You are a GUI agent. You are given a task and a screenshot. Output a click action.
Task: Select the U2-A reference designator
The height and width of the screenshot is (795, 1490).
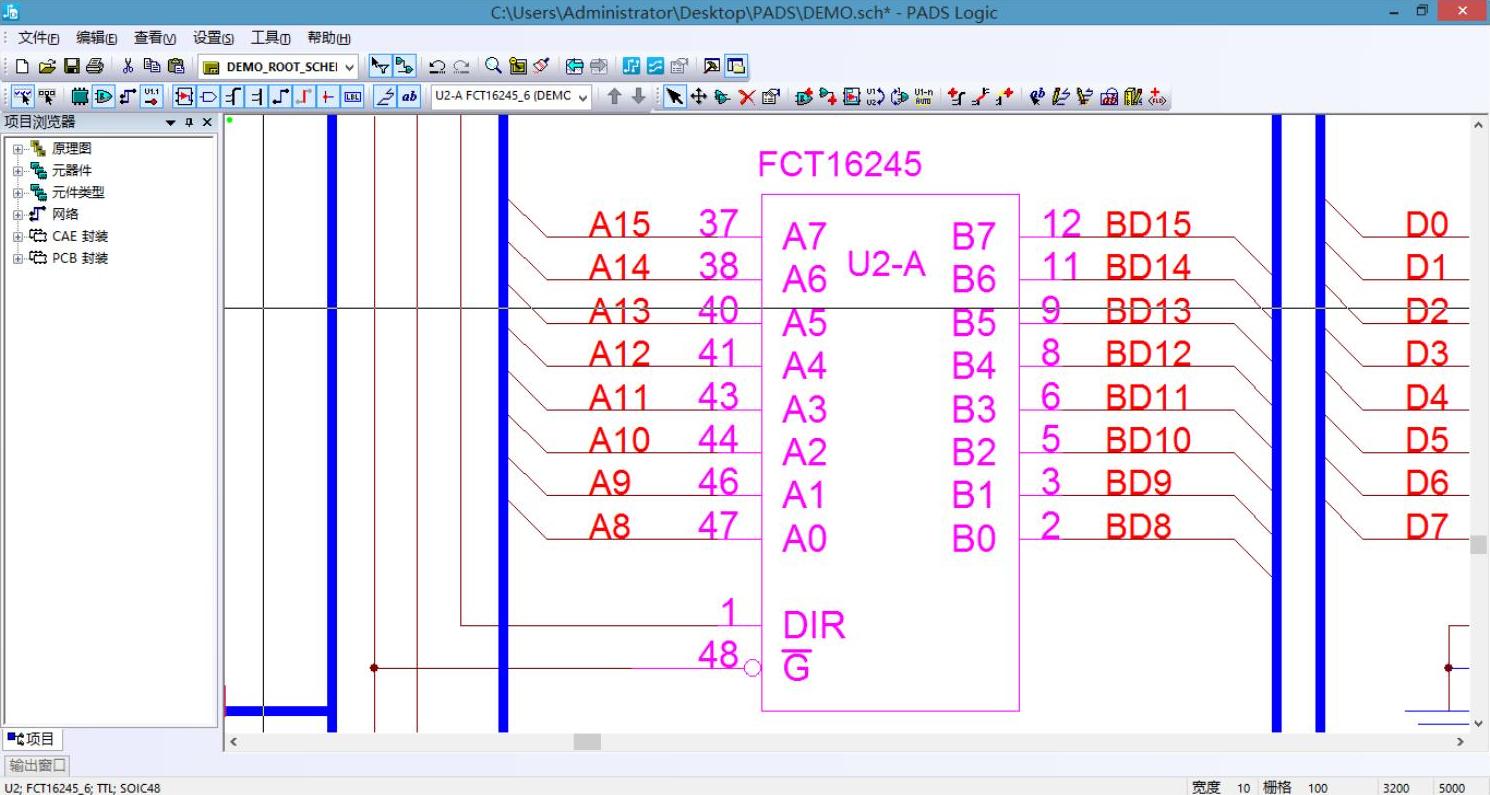(886, 265)
